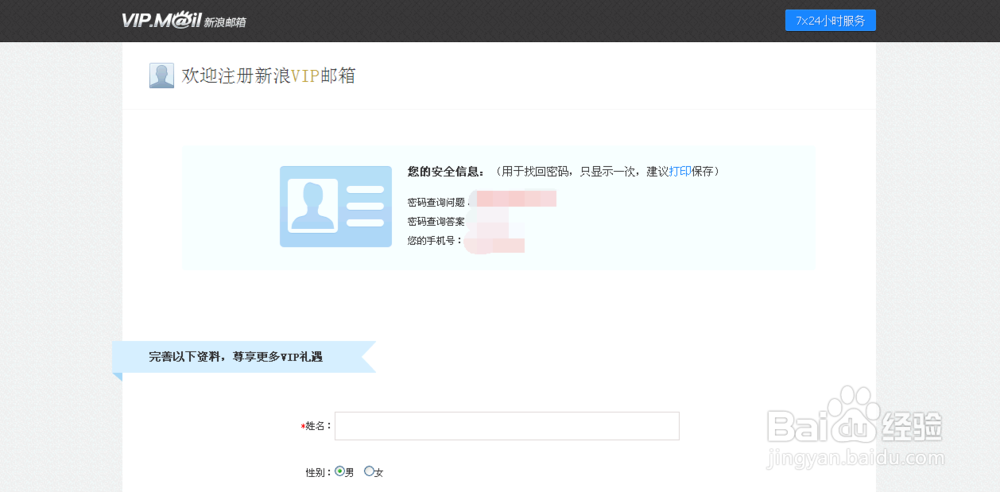
Task: Open the 7×24小时服务 button
Action: tap(830, 20)
